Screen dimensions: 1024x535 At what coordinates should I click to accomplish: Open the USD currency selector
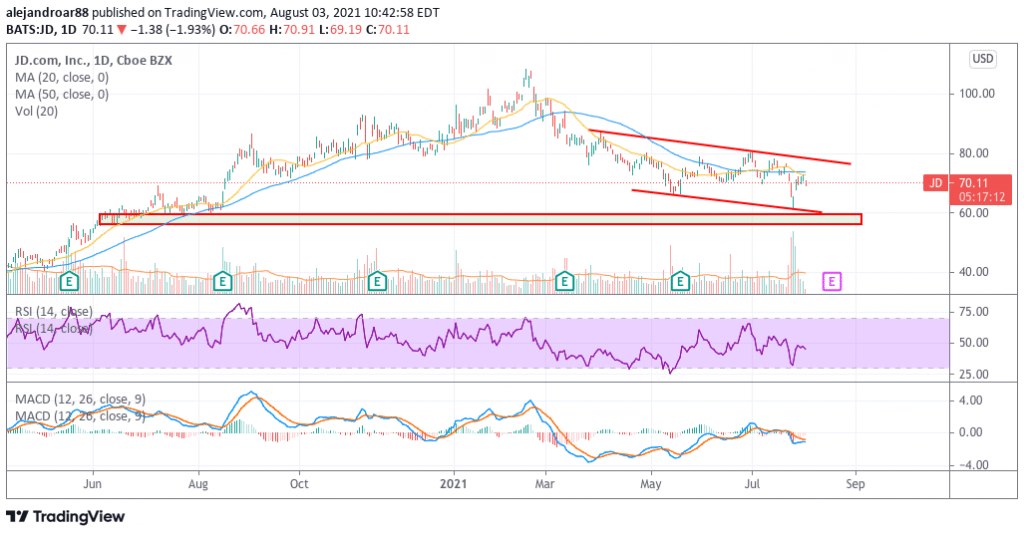(x=983, y=59)
